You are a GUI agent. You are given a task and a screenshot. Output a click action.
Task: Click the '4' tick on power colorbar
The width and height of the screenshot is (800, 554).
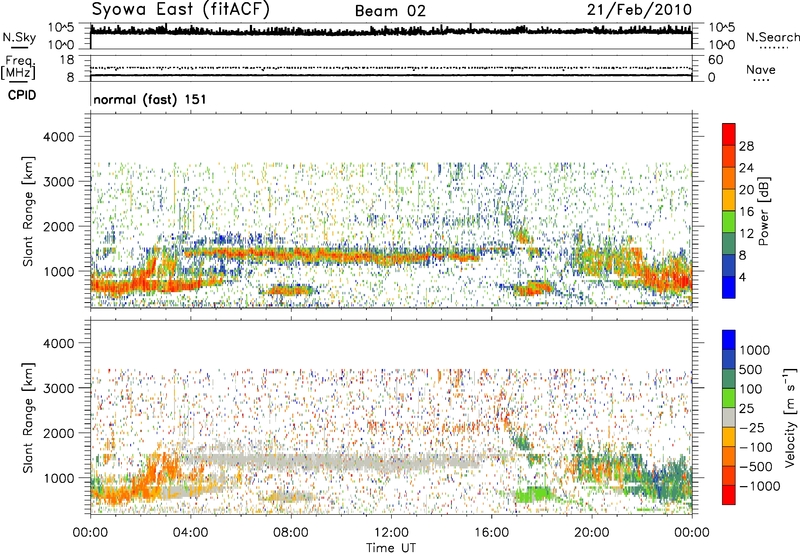(742, 277)
